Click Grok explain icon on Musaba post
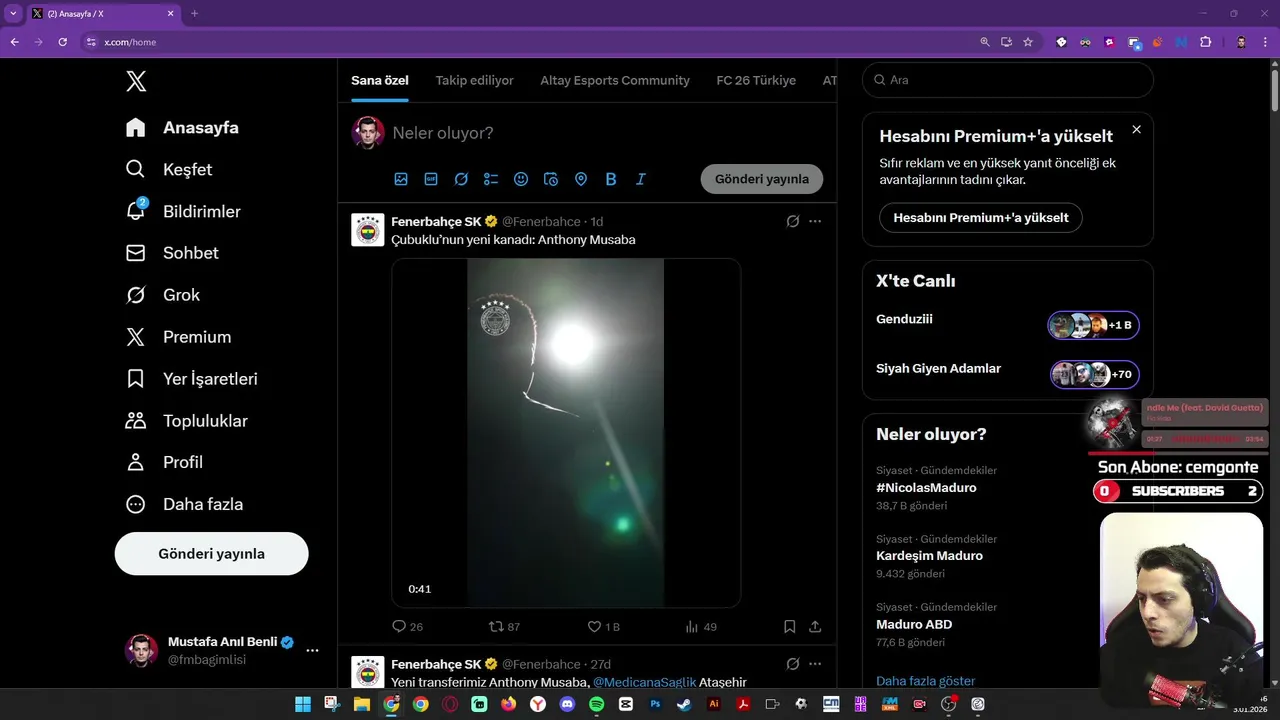The width and height of the screenshot is (1280, 720). [x=793, y=221]
